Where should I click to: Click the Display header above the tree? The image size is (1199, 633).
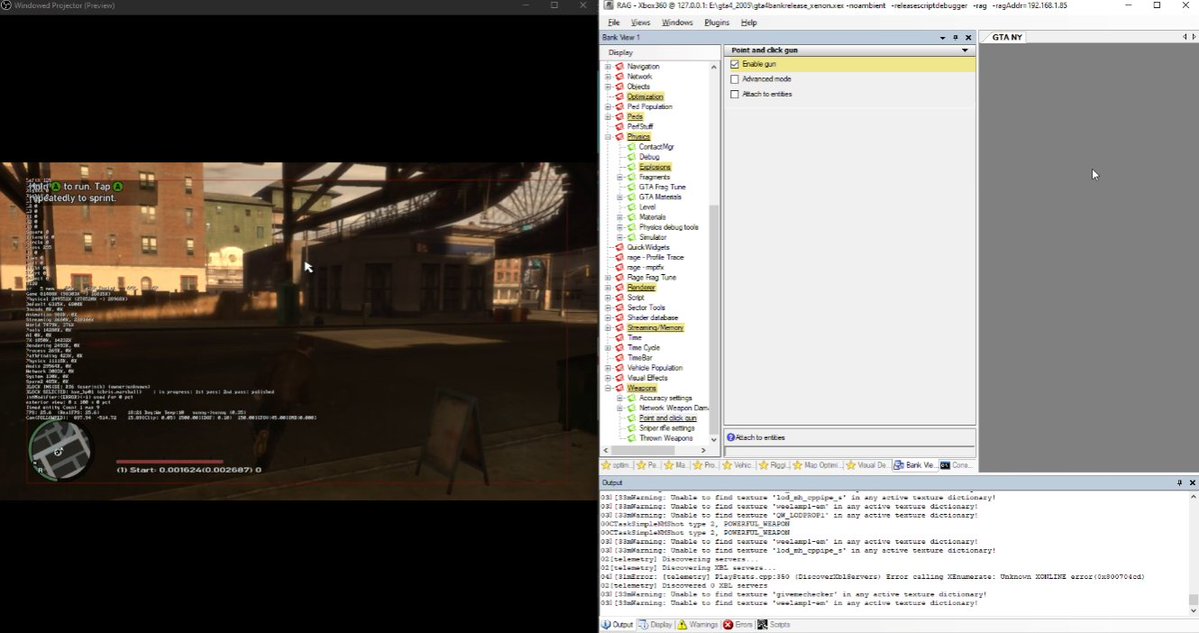pyautogui.click(x=661, y=53)
